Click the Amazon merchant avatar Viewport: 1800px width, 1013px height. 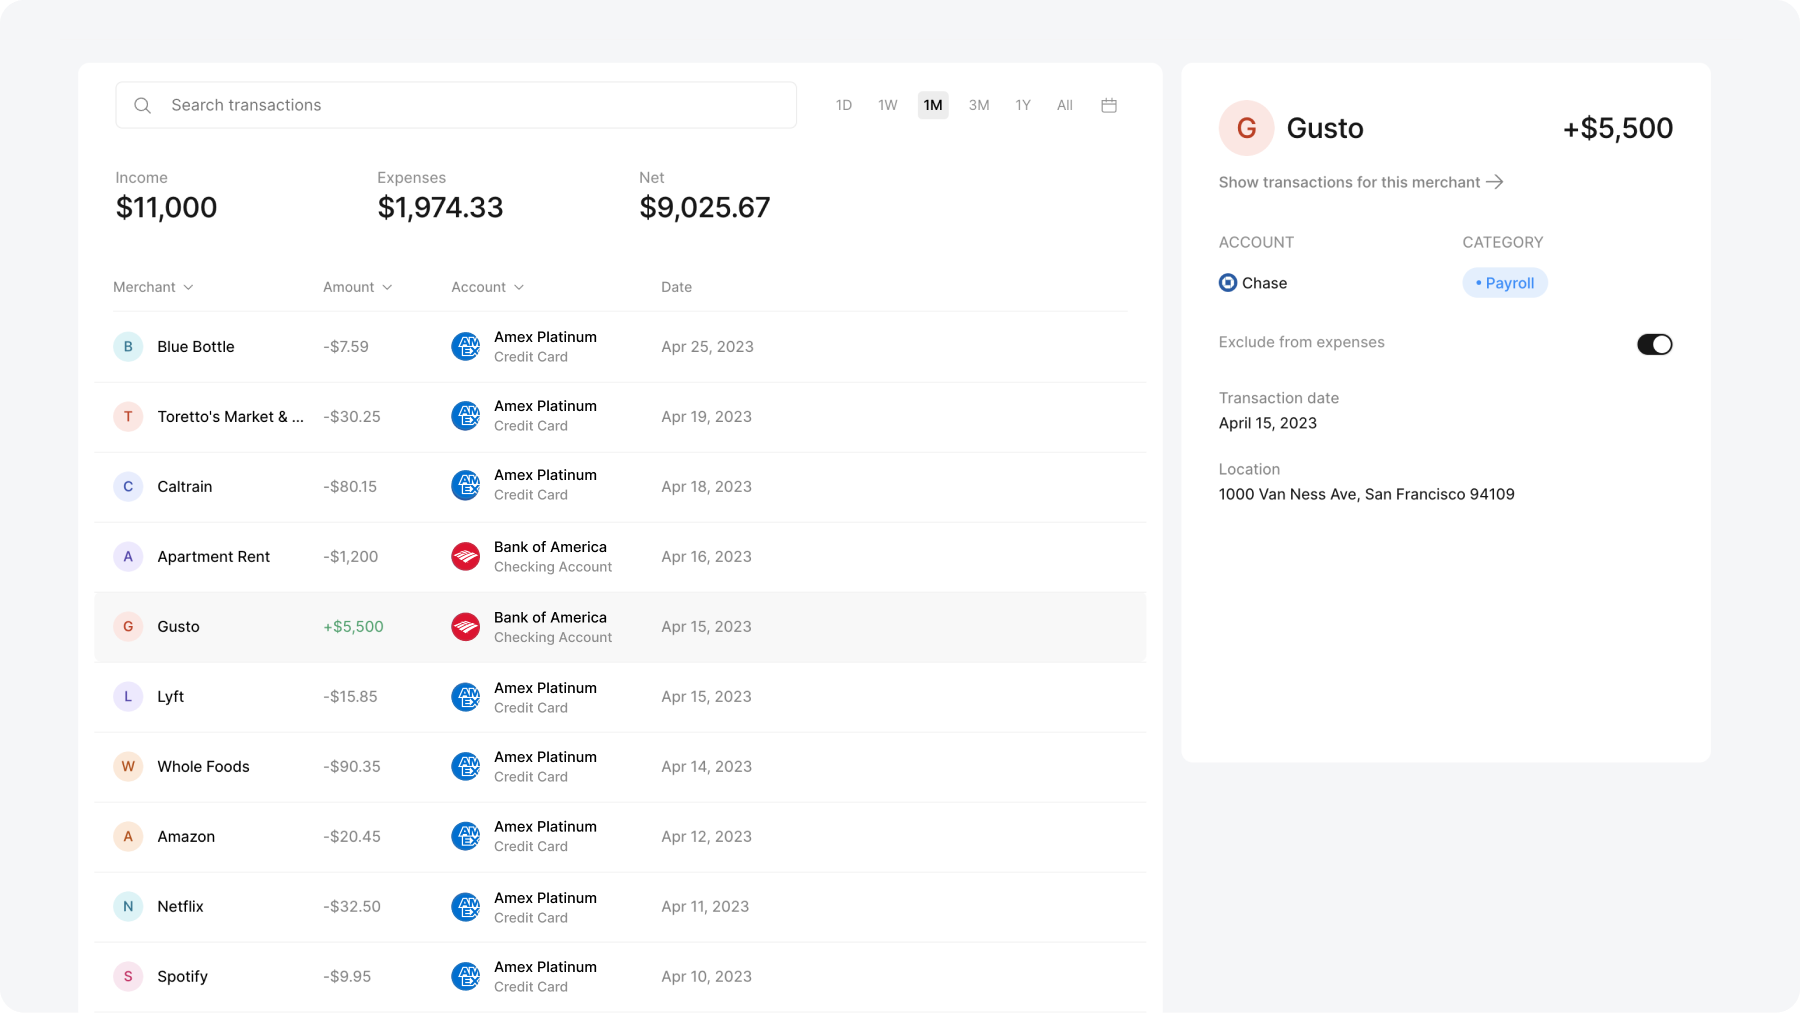pyautogui.click(x=128, y=837)
